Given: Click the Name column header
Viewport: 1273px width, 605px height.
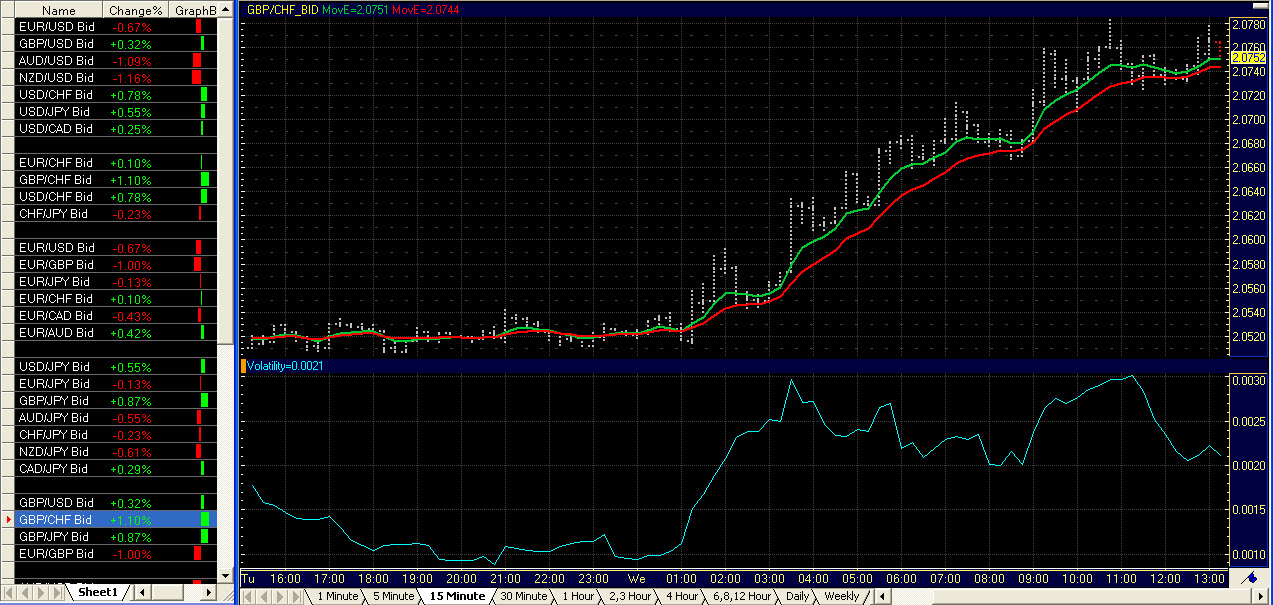Looking at the screenshot, I should [58, 10].
